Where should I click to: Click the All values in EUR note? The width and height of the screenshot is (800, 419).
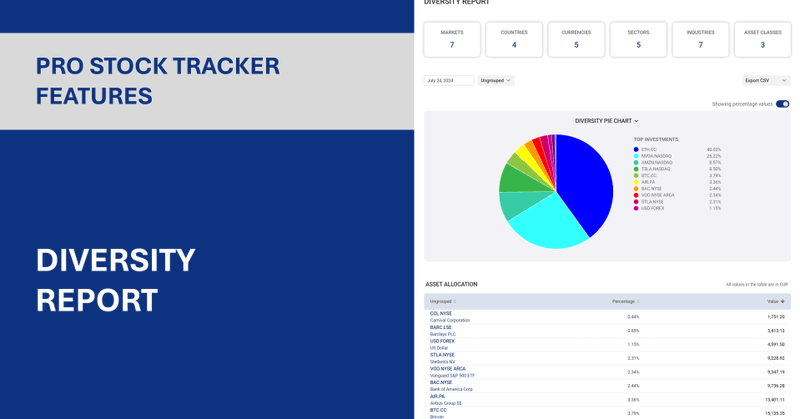point(757,284)
